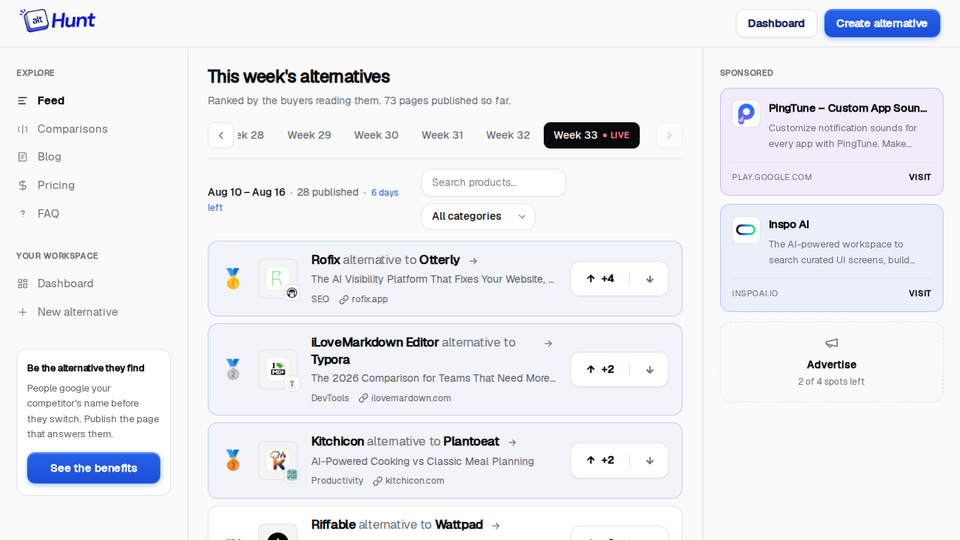The image size is (960, 540).
Task: Click the gold medal rank icon
Action: tap(233, 279)
